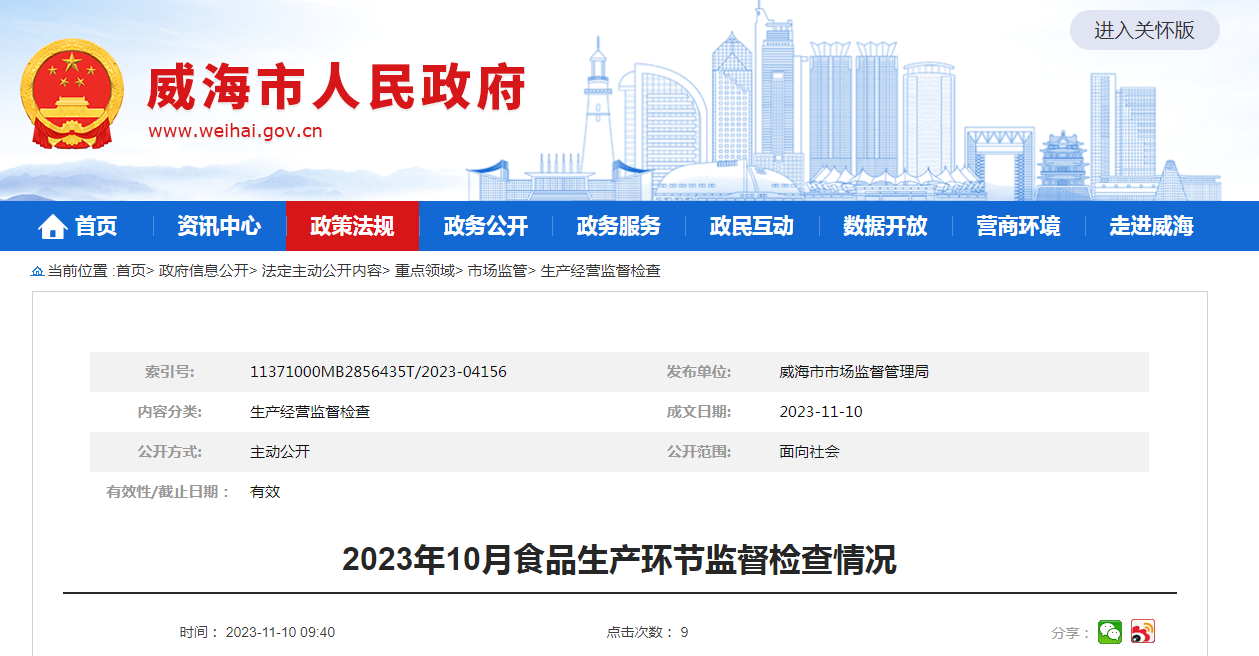Image resolution: width=1259 pixels, height=656 pixels.
Task: Open the 资讯中心 menu item
Action: [219, 227]
